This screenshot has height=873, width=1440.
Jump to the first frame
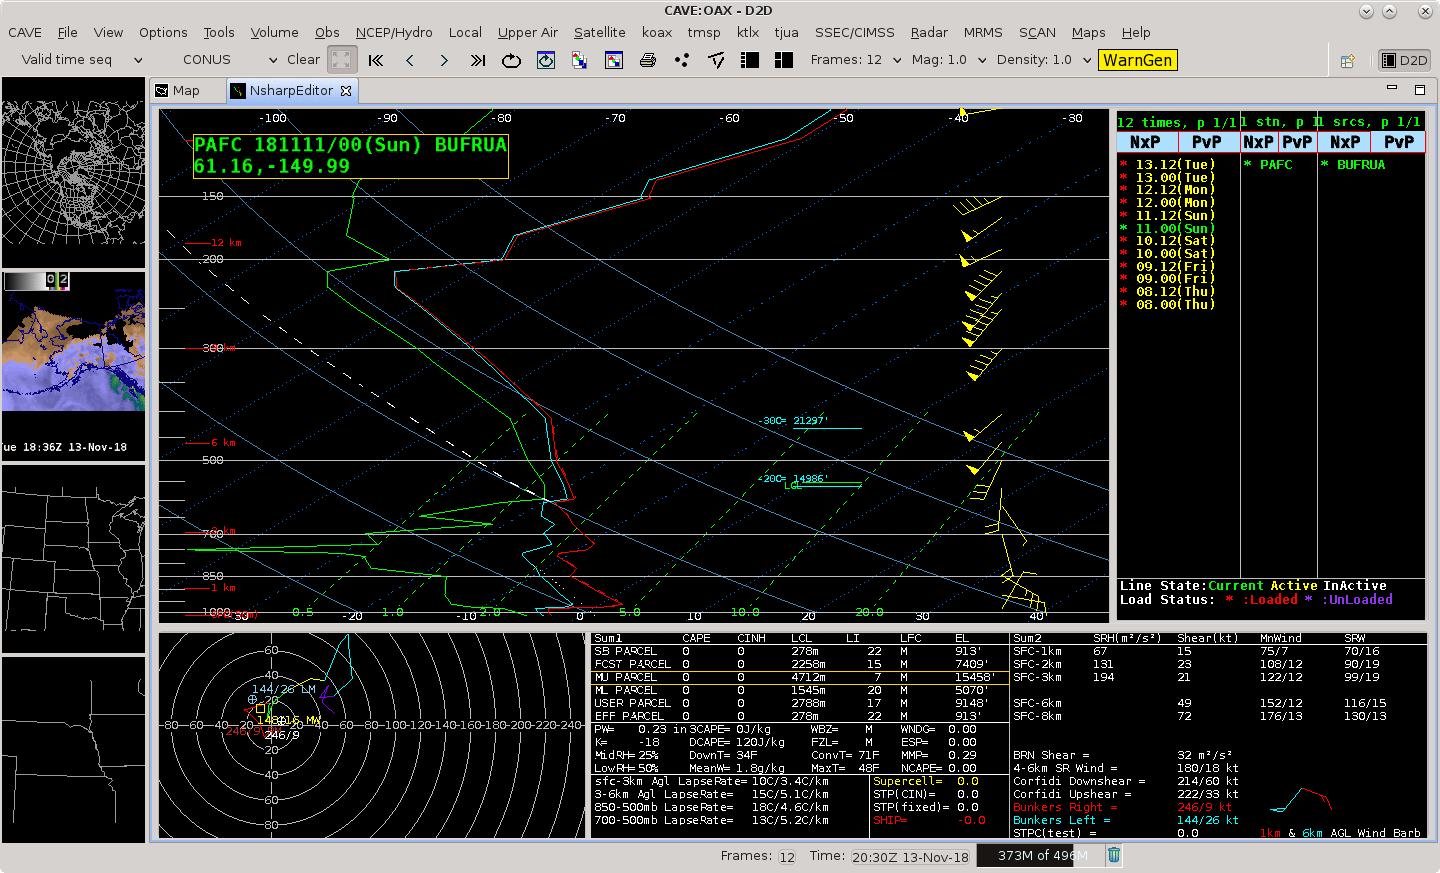(376, 60)
